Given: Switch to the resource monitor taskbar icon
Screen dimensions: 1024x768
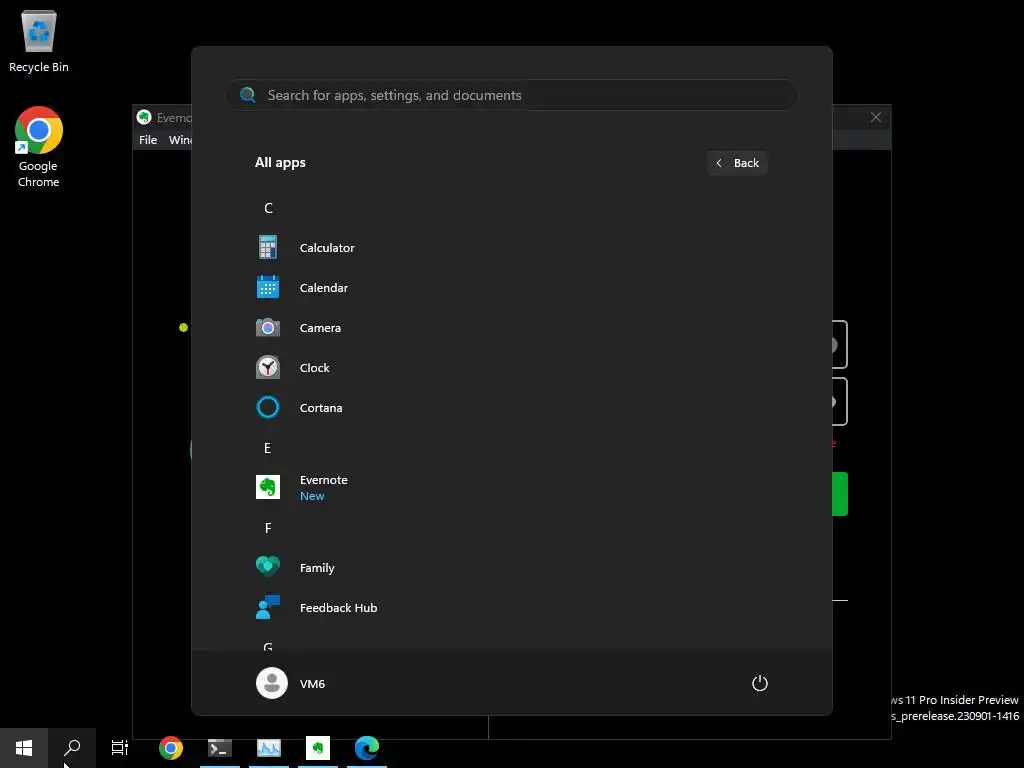Looking at the screenshot, I should 269,748.
